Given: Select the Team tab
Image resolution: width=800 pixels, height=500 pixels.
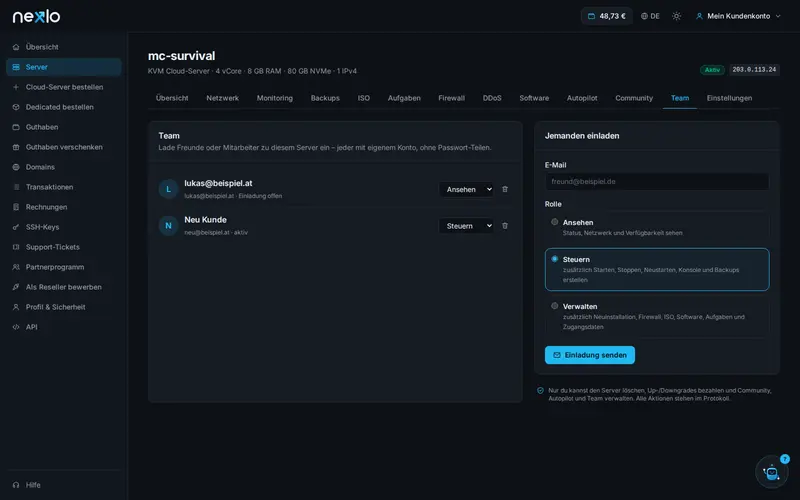Looking at the screenshot, I should 680,98.
